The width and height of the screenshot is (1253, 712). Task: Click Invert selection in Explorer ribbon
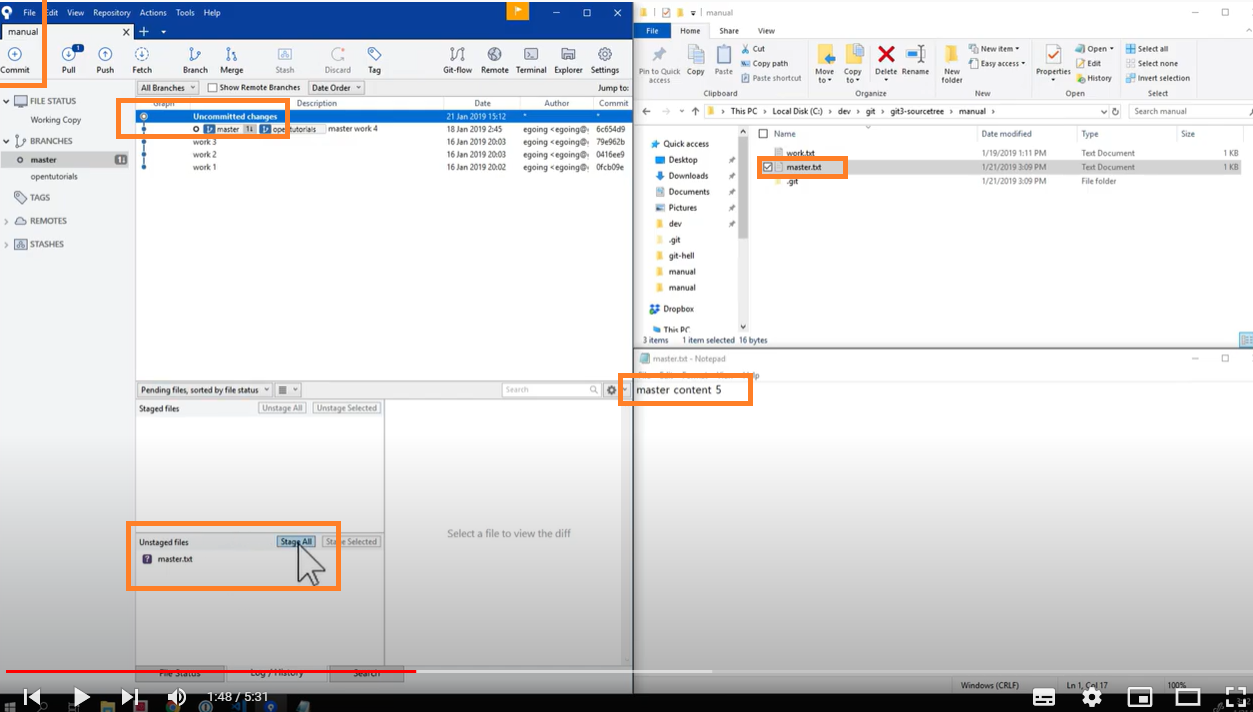pos(1157,78)
